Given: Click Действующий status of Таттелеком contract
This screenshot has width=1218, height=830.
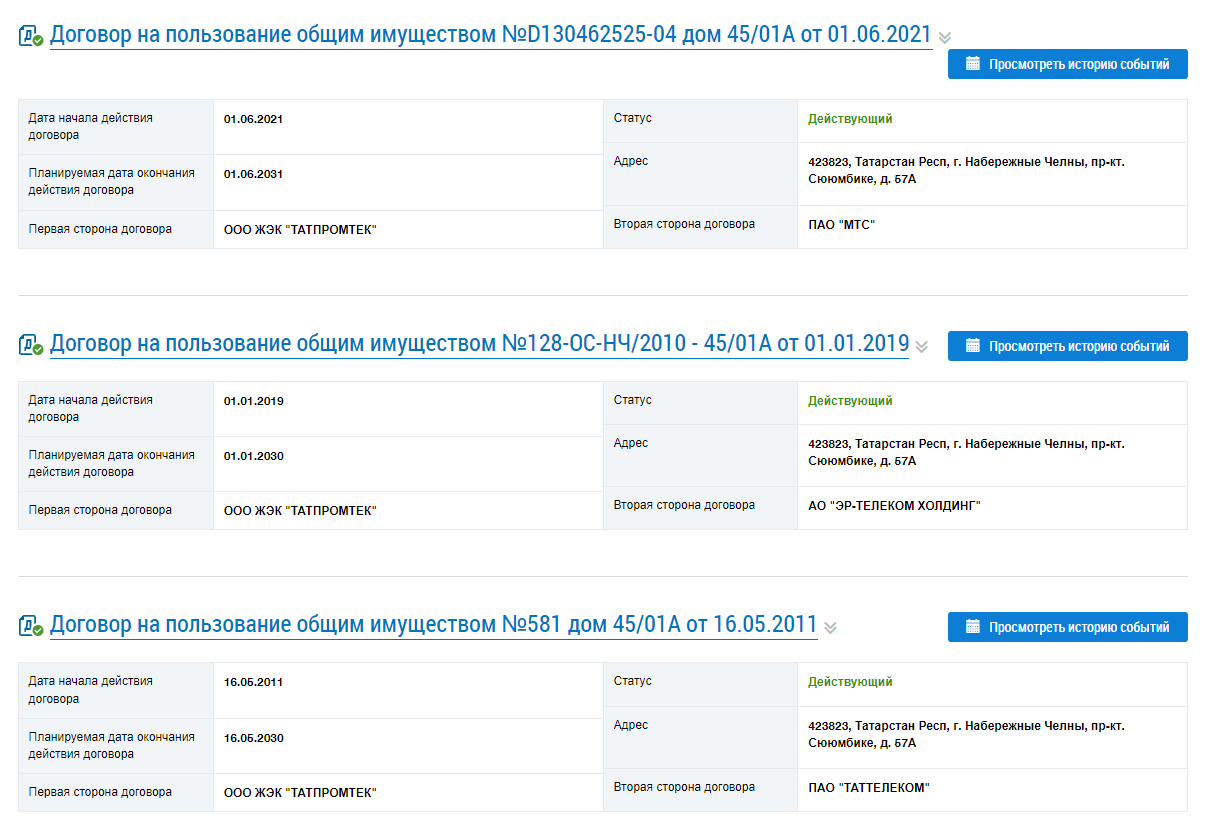Looking at the screenshot, I should [x=850, y=681].
